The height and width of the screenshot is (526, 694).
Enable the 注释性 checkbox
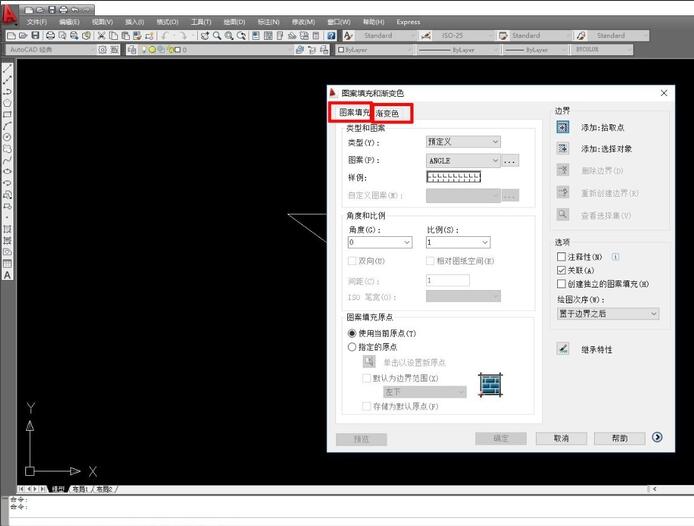tap(561, 257)
